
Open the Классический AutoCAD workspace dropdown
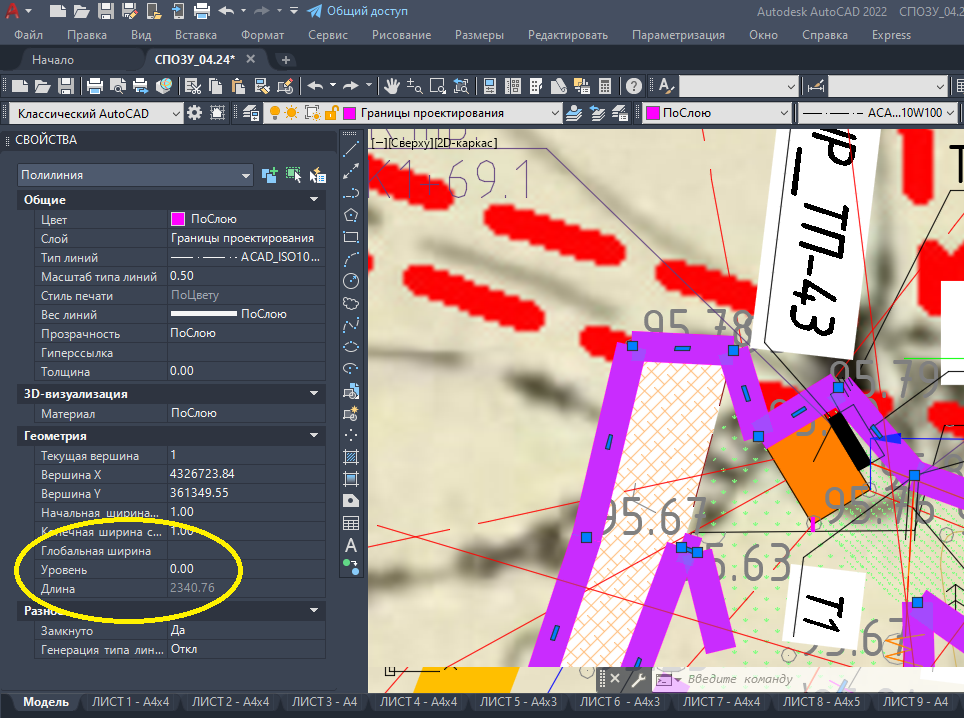point(96,113)
